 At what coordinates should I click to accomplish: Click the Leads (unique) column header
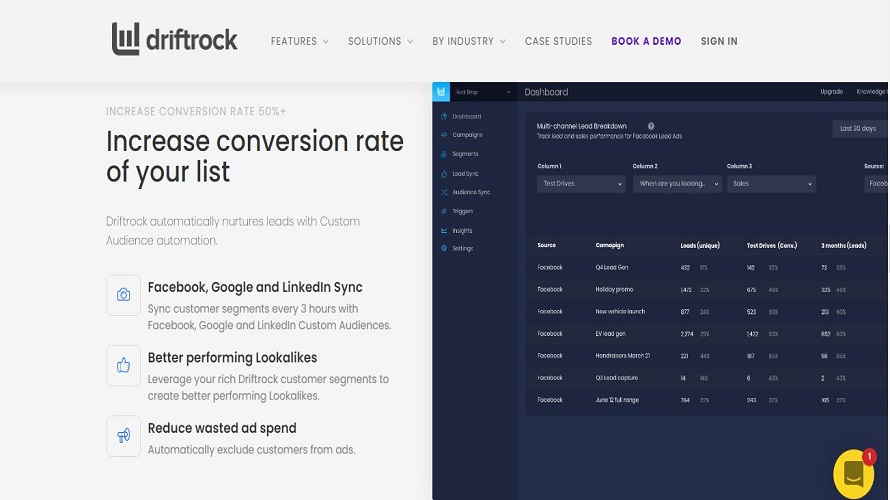point(700,245)
